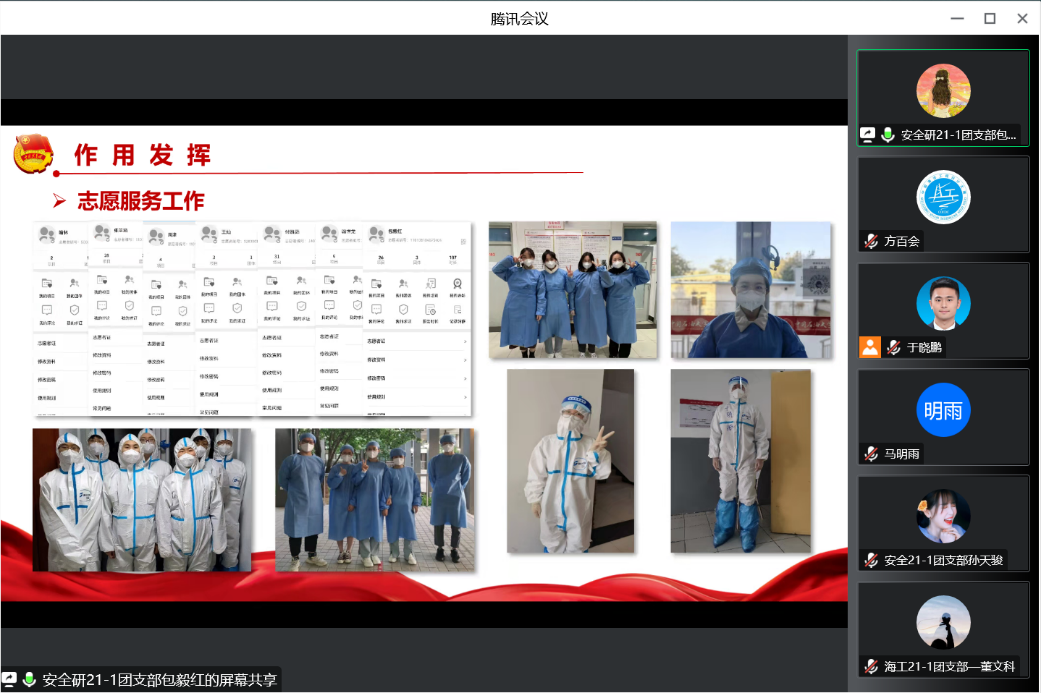Minimize the 腾讯会议 window
Image resolution: width=1041 pixels, height=693 pixels.
point(956,18)
